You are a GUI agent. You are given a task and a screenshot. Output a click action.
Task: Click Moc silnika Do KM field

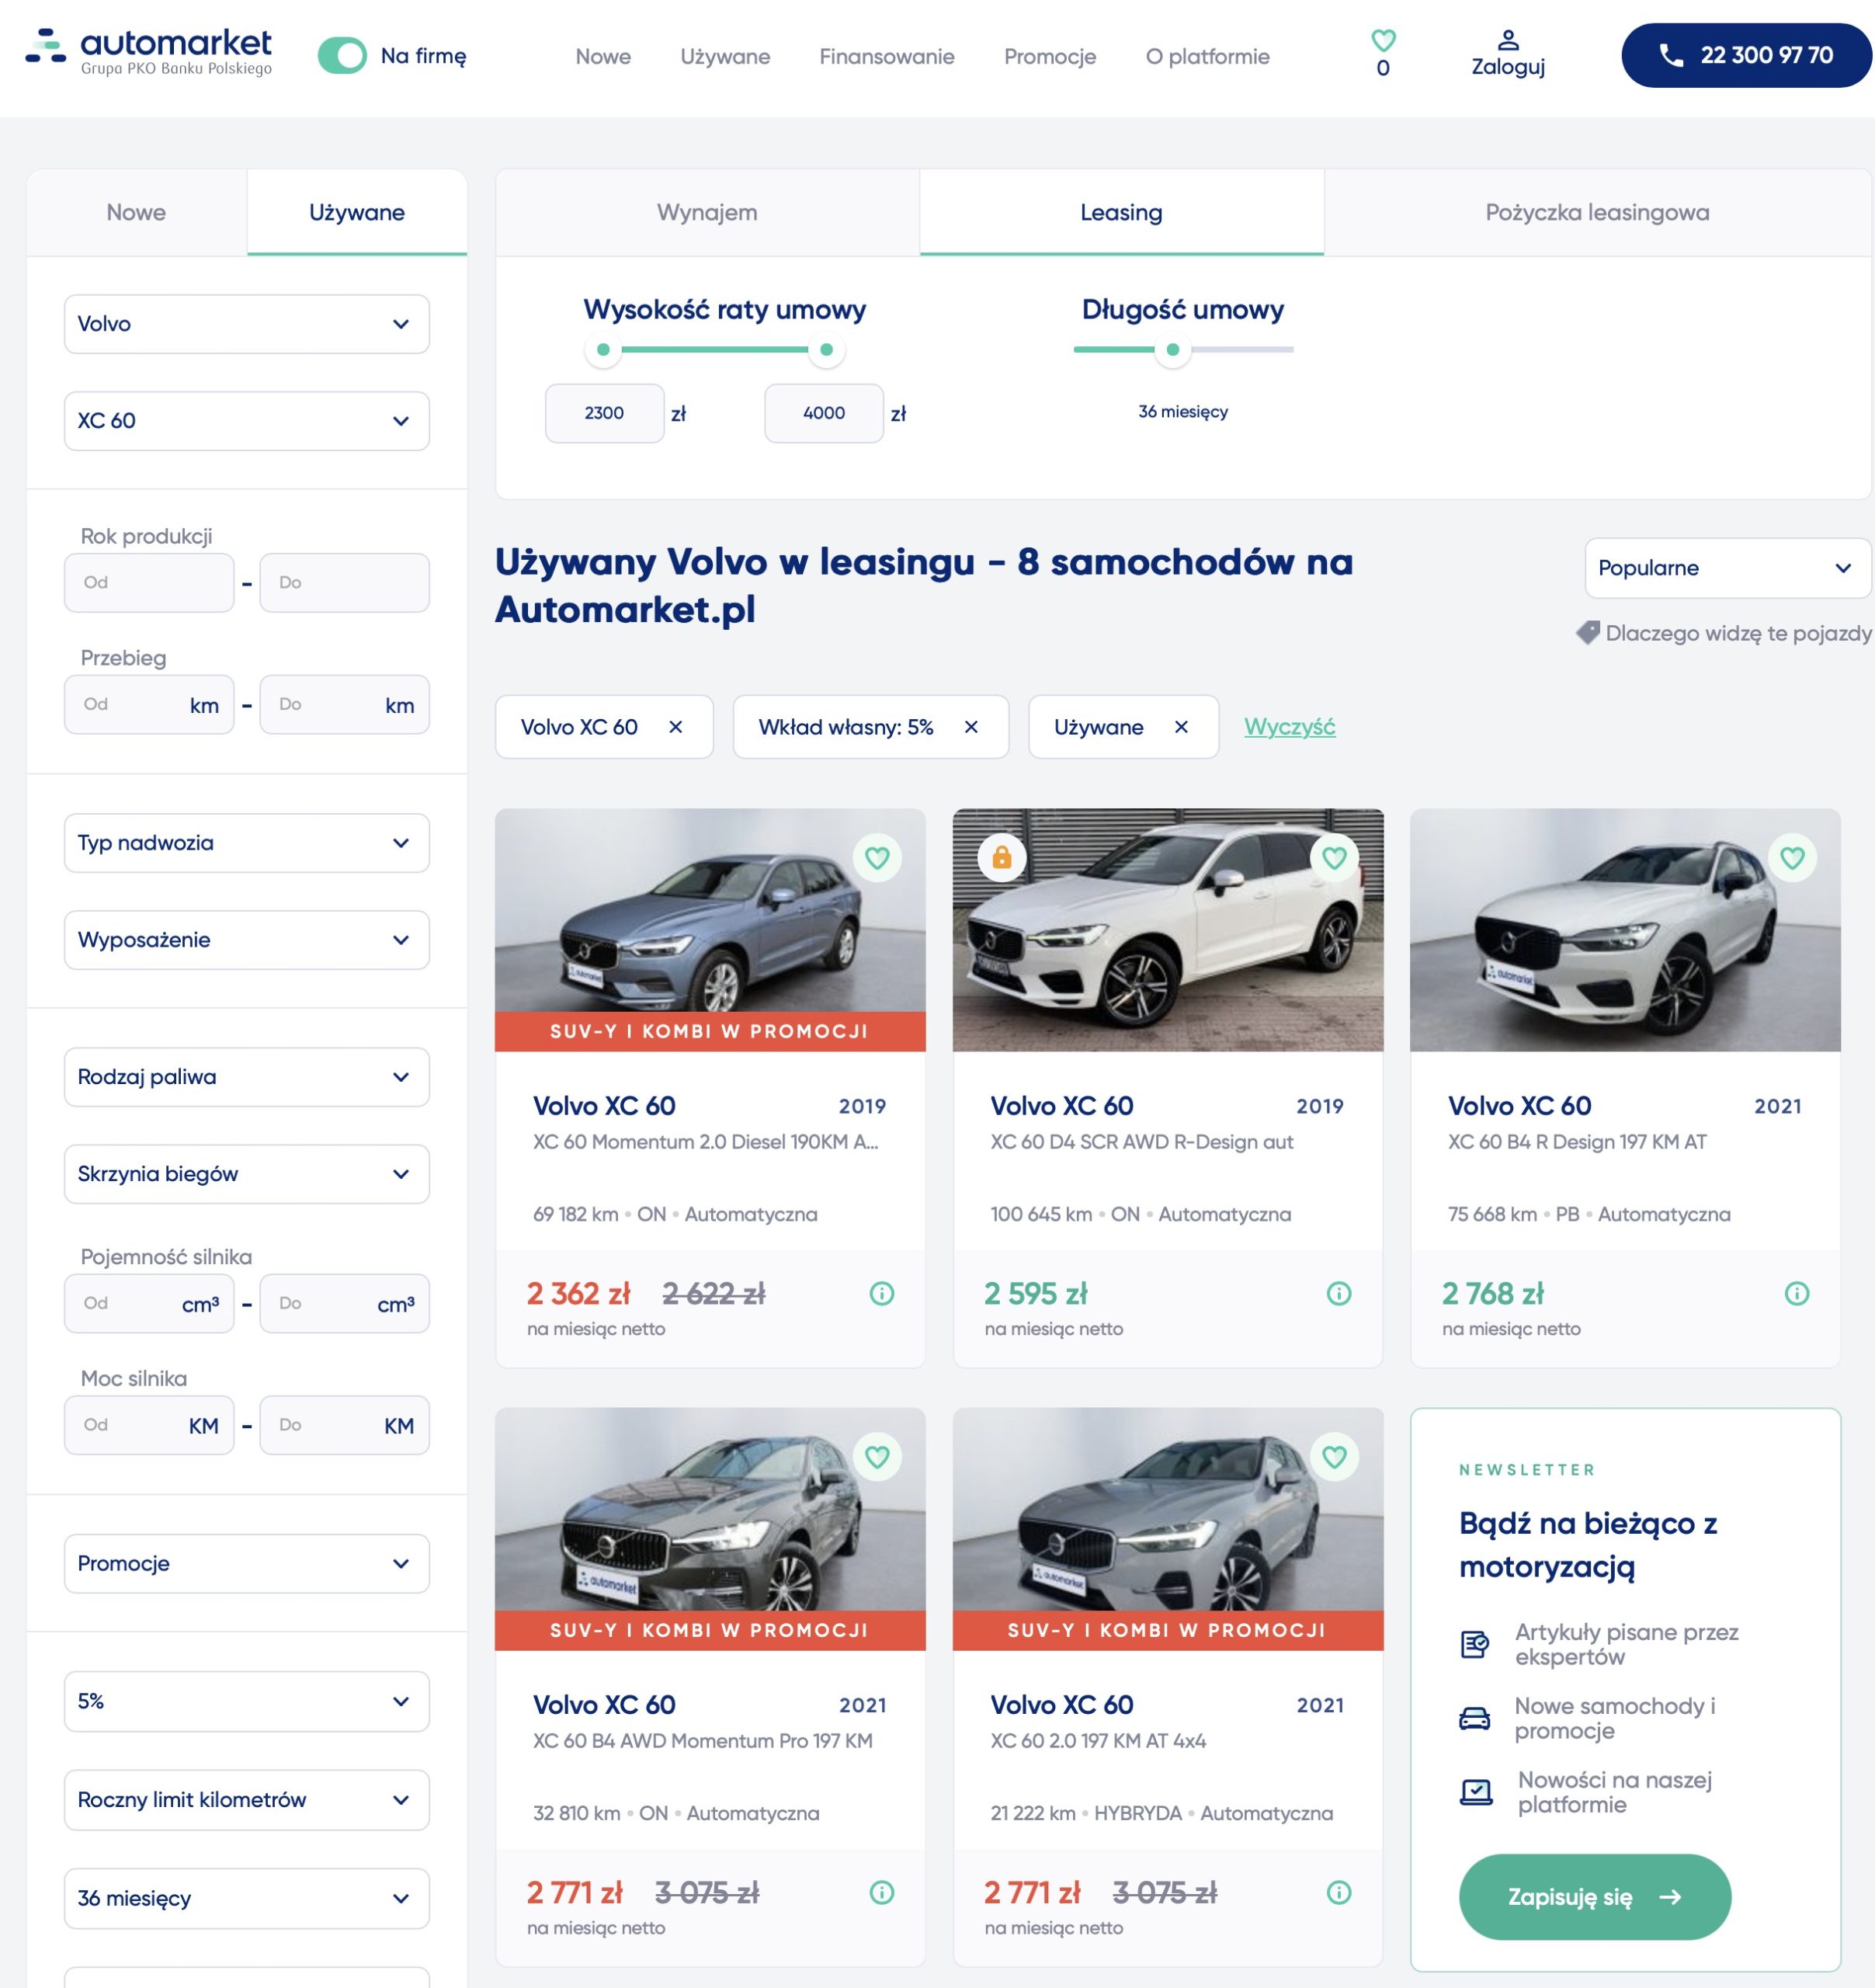click(345, 1425)
